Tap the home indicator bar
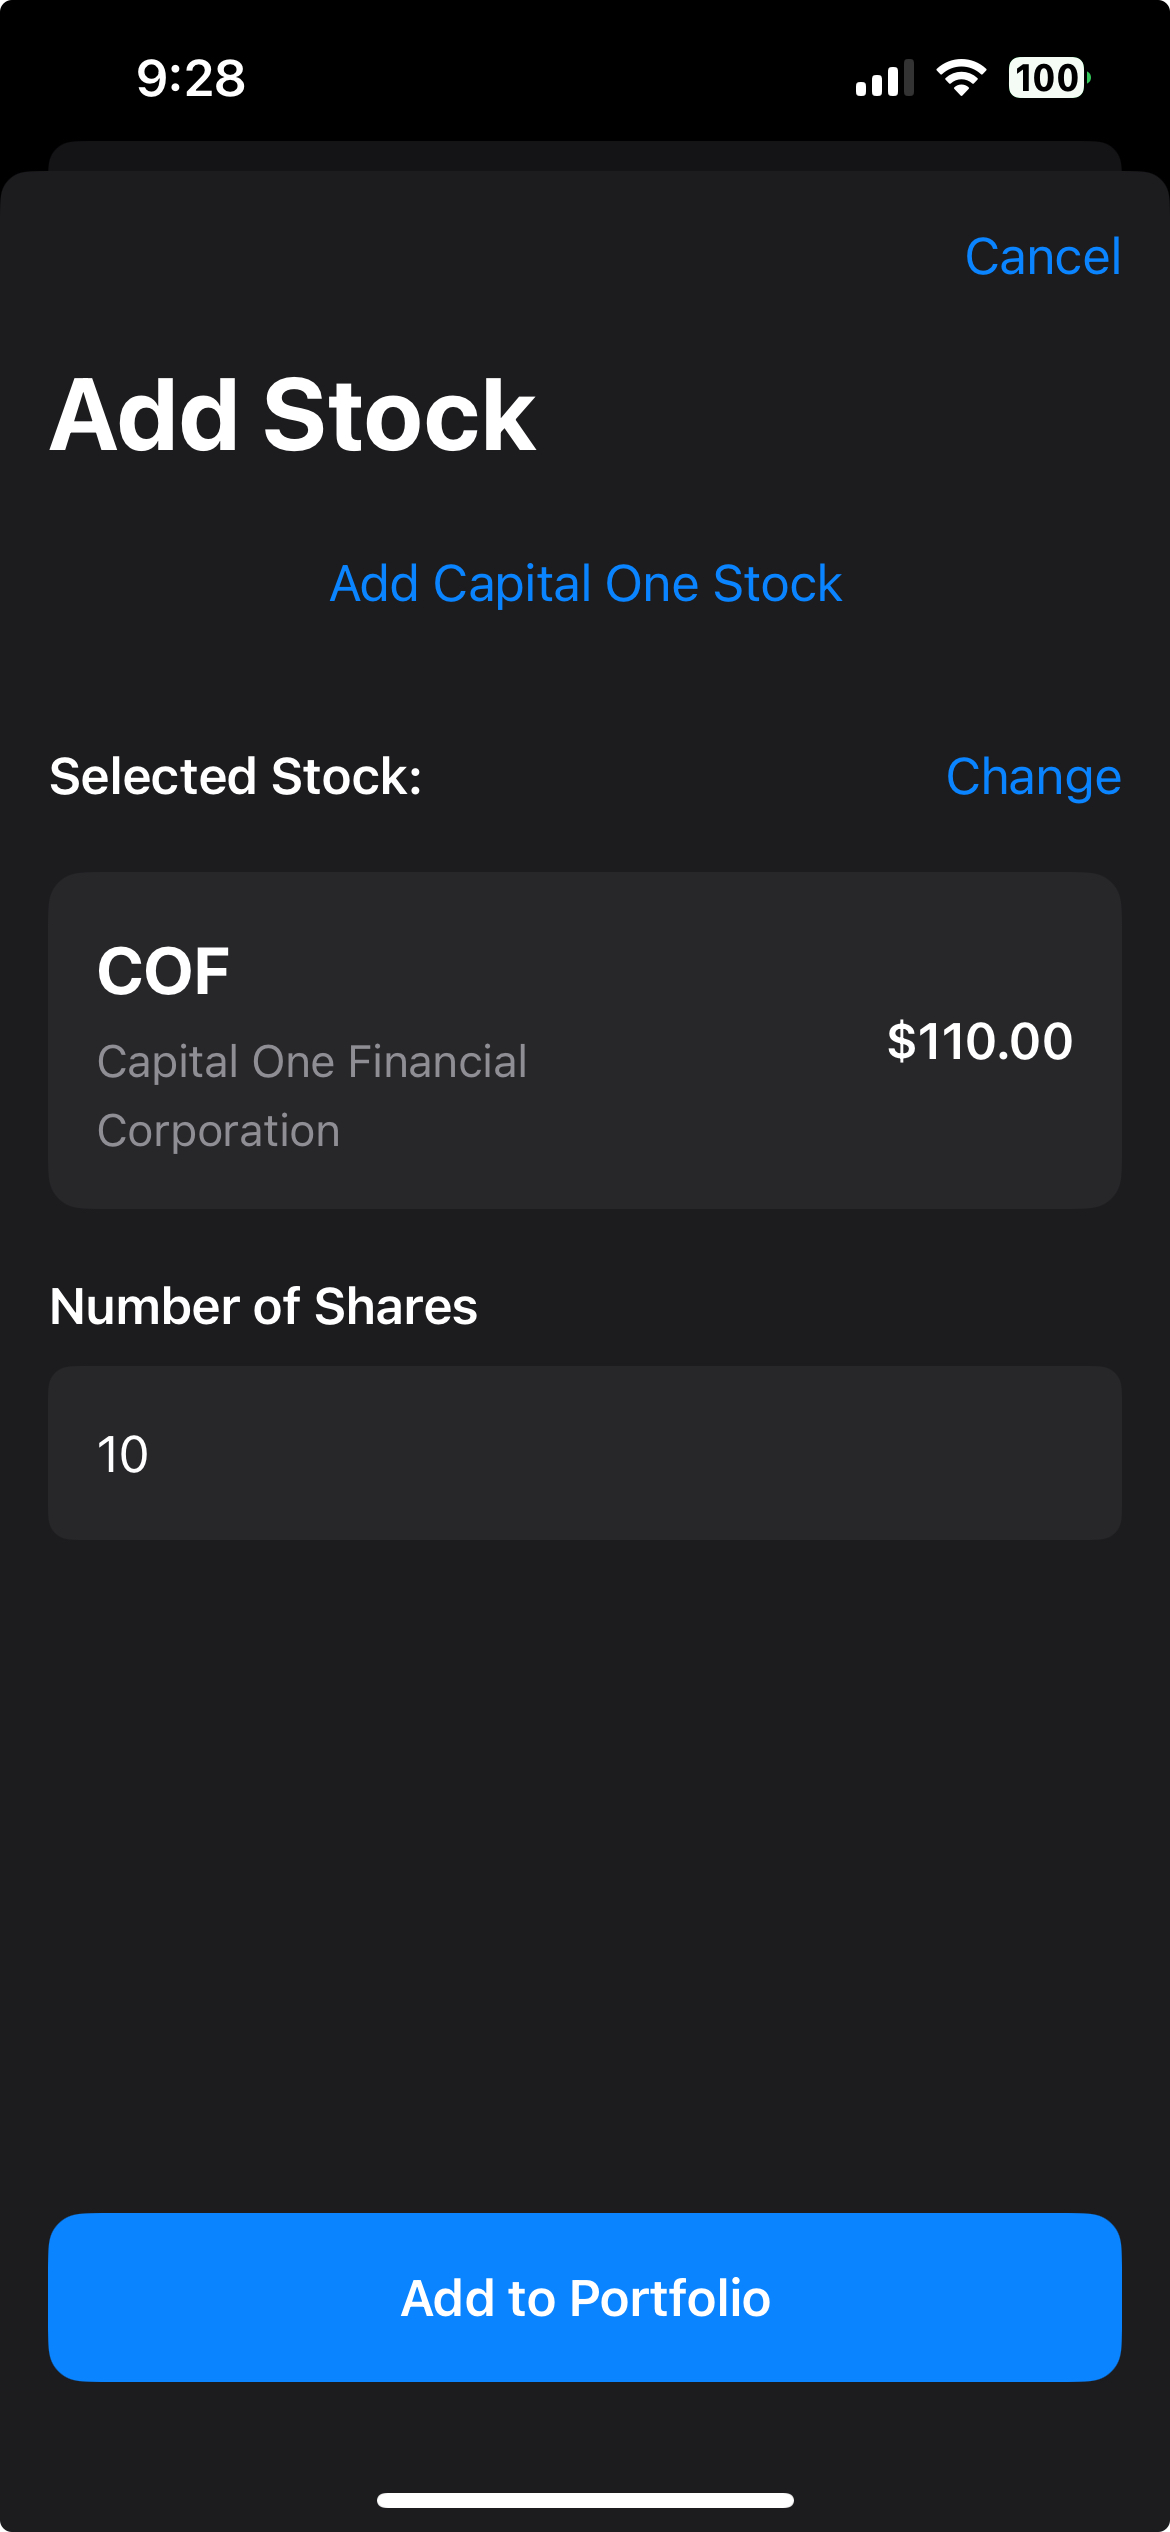 coord(585,2500)
